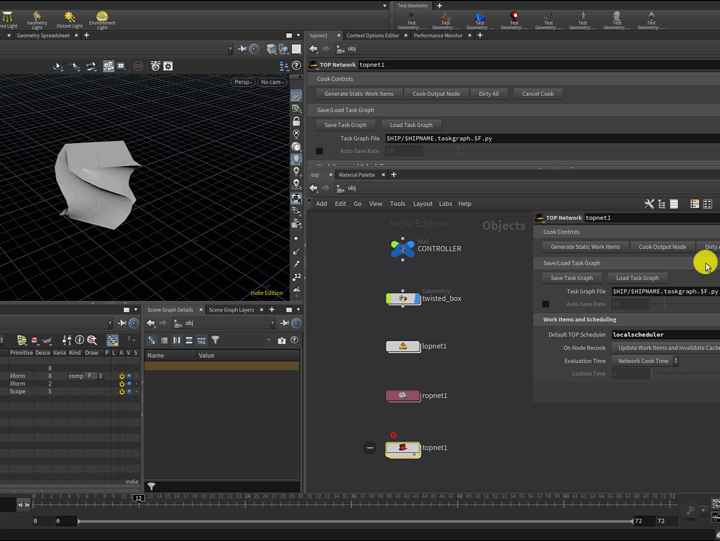The width and height of the screenshot is (720, 541).
Task: Open the Layout menu in network editor
Action: point(422,204)
